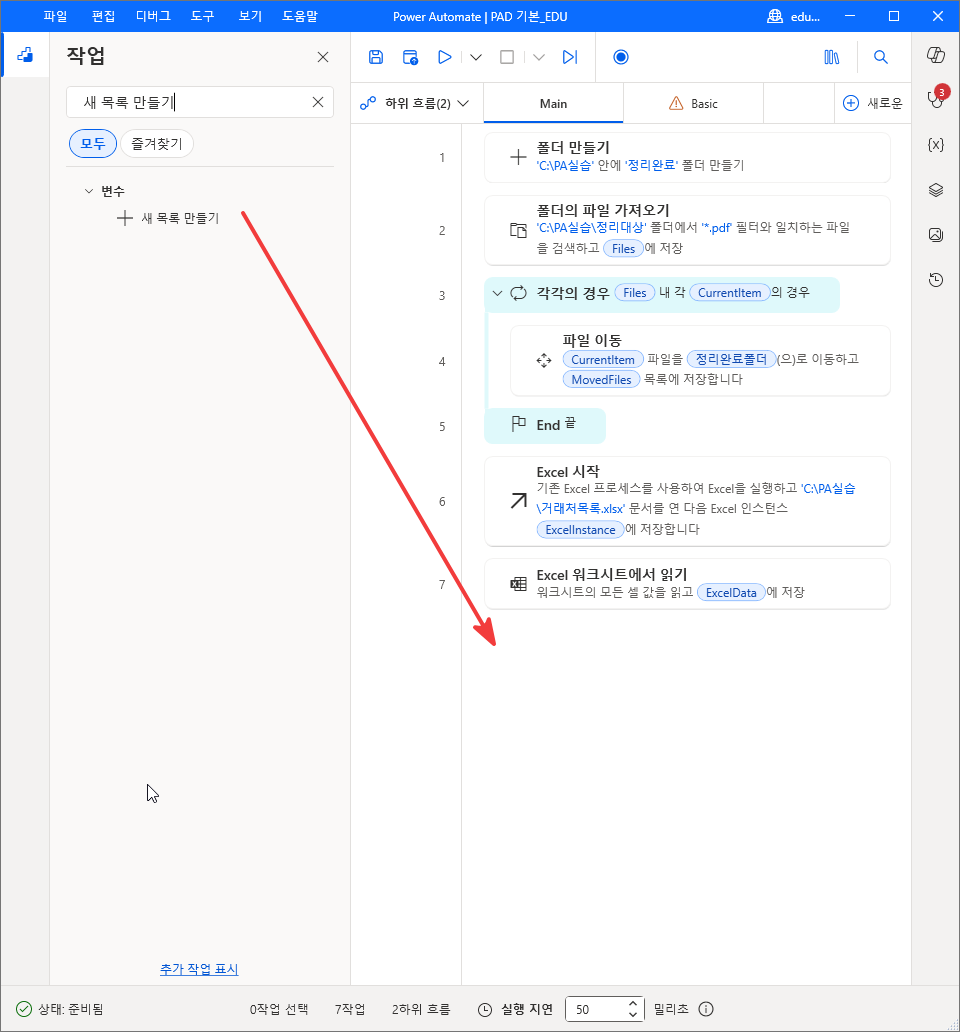
Task: Click the 'C:\PA실습' path in step 1
Action: pyautogui.click(x=565, y=165)
